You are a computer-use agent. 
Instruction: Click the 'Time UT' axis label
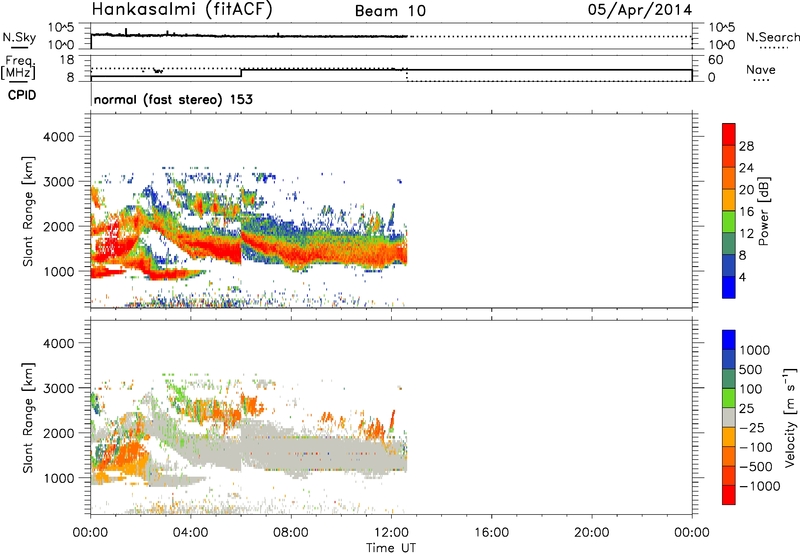(x=391, y=548)
